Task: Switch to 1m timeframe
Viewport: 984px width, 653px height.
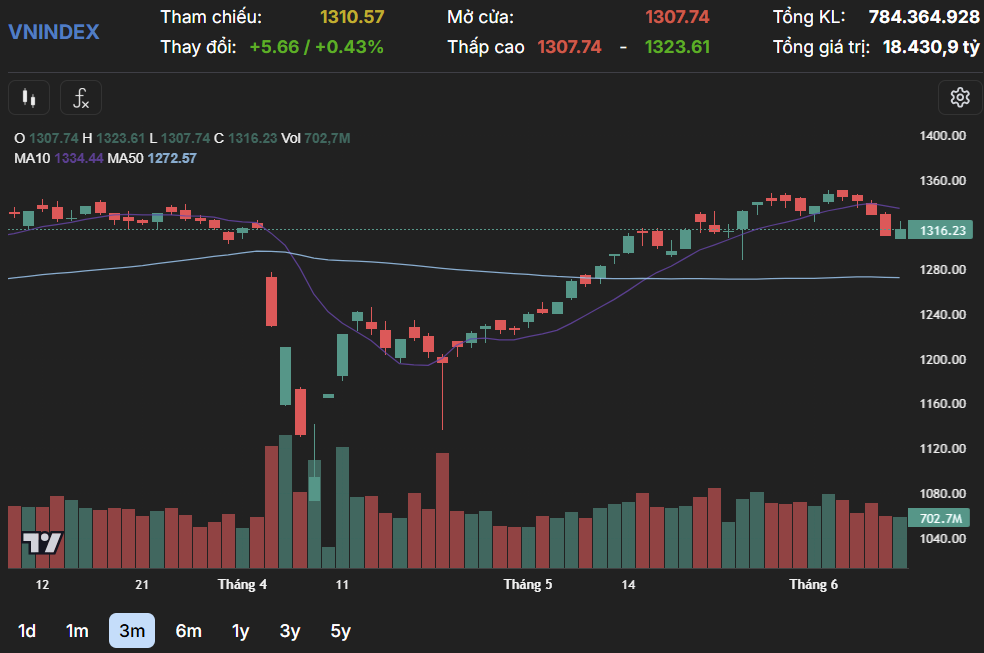Action: point(77,631)
